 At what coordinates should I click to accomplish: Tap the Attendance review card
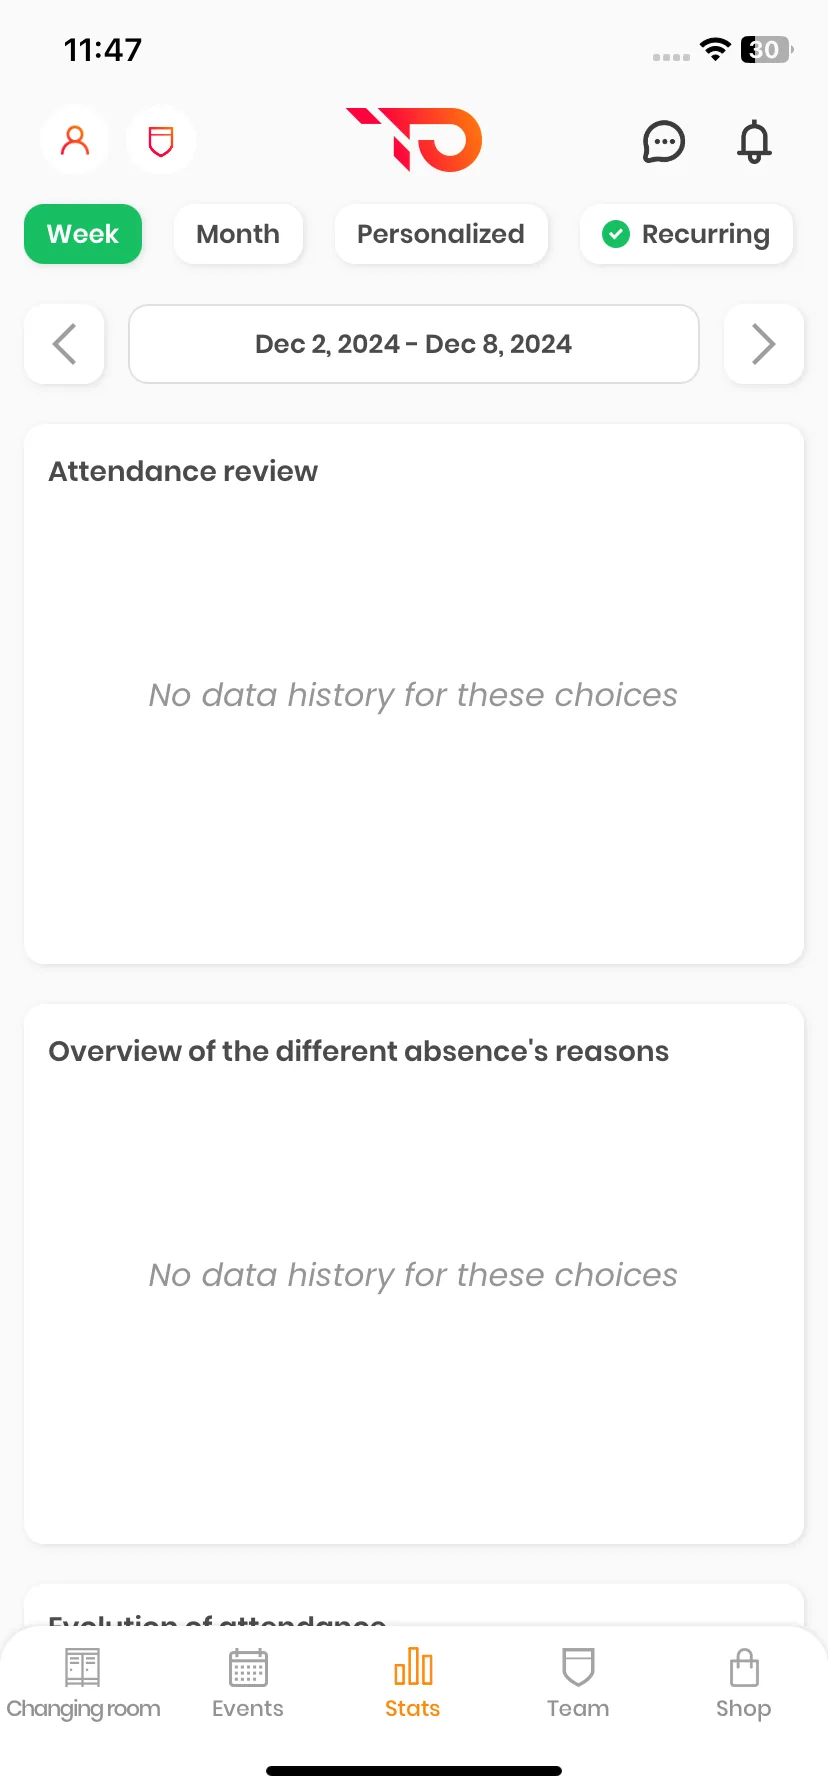pos(414,694)
